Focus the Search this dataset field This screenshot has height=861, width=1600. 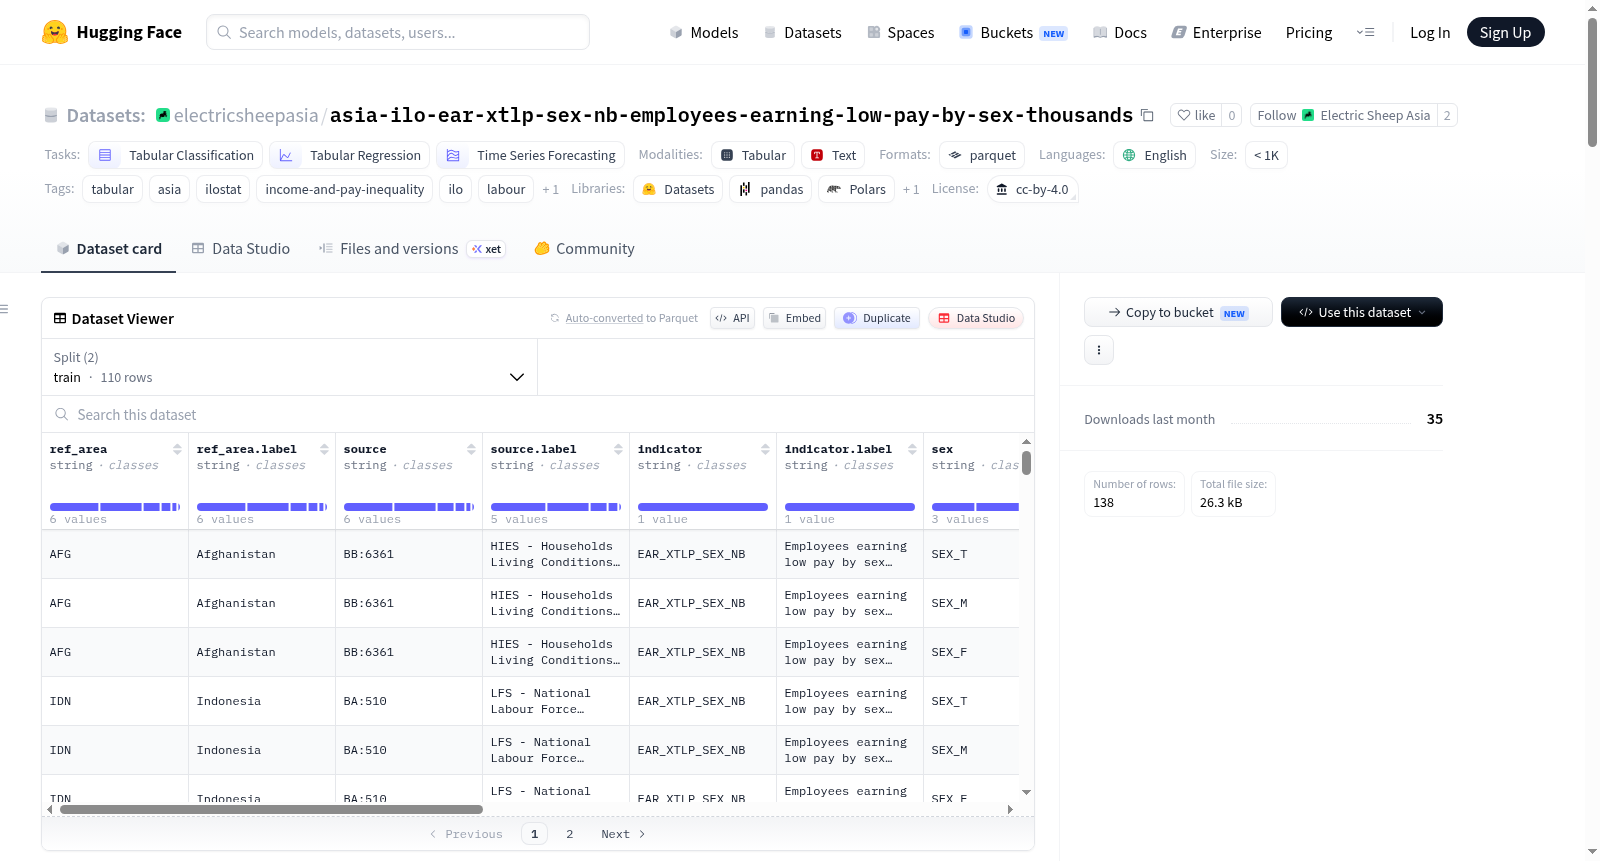538,414
